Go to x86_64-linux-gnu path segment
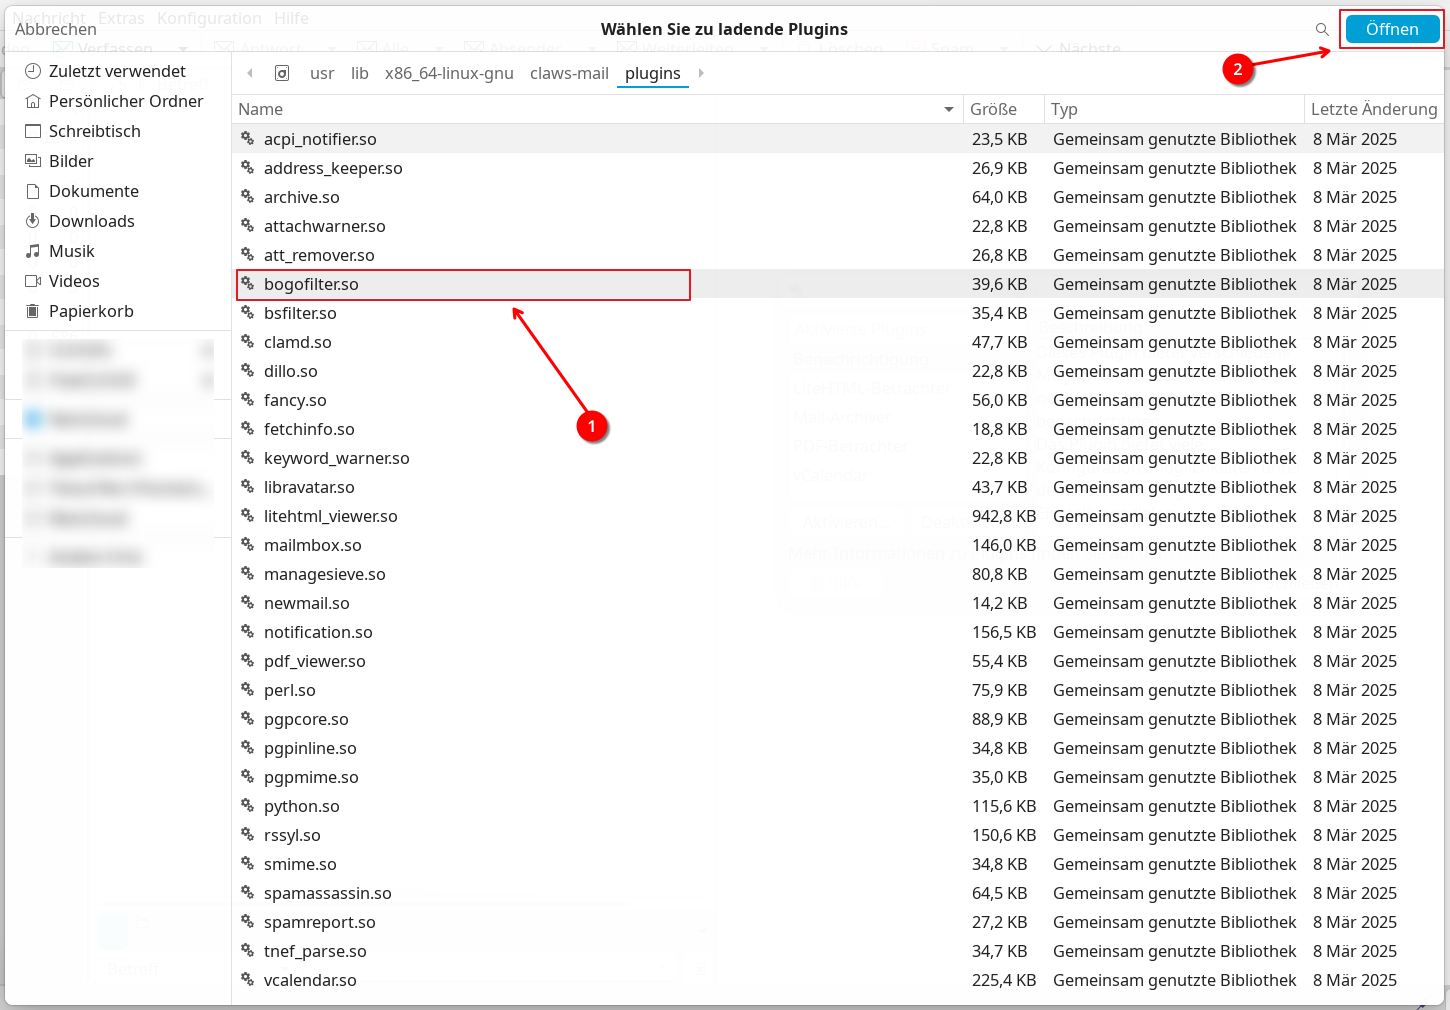The width and height of the screenshot is (1450, 1010). (x=449, y=73)
